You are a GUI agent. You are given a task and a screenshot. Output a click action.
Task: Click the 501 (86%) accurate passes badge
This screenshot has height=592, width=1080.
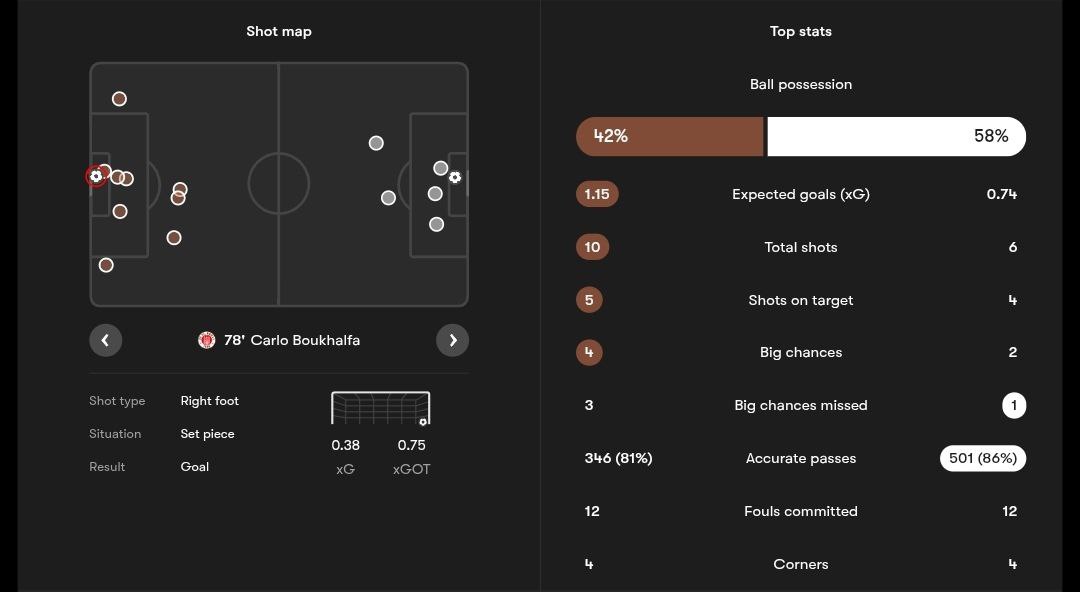983,458
